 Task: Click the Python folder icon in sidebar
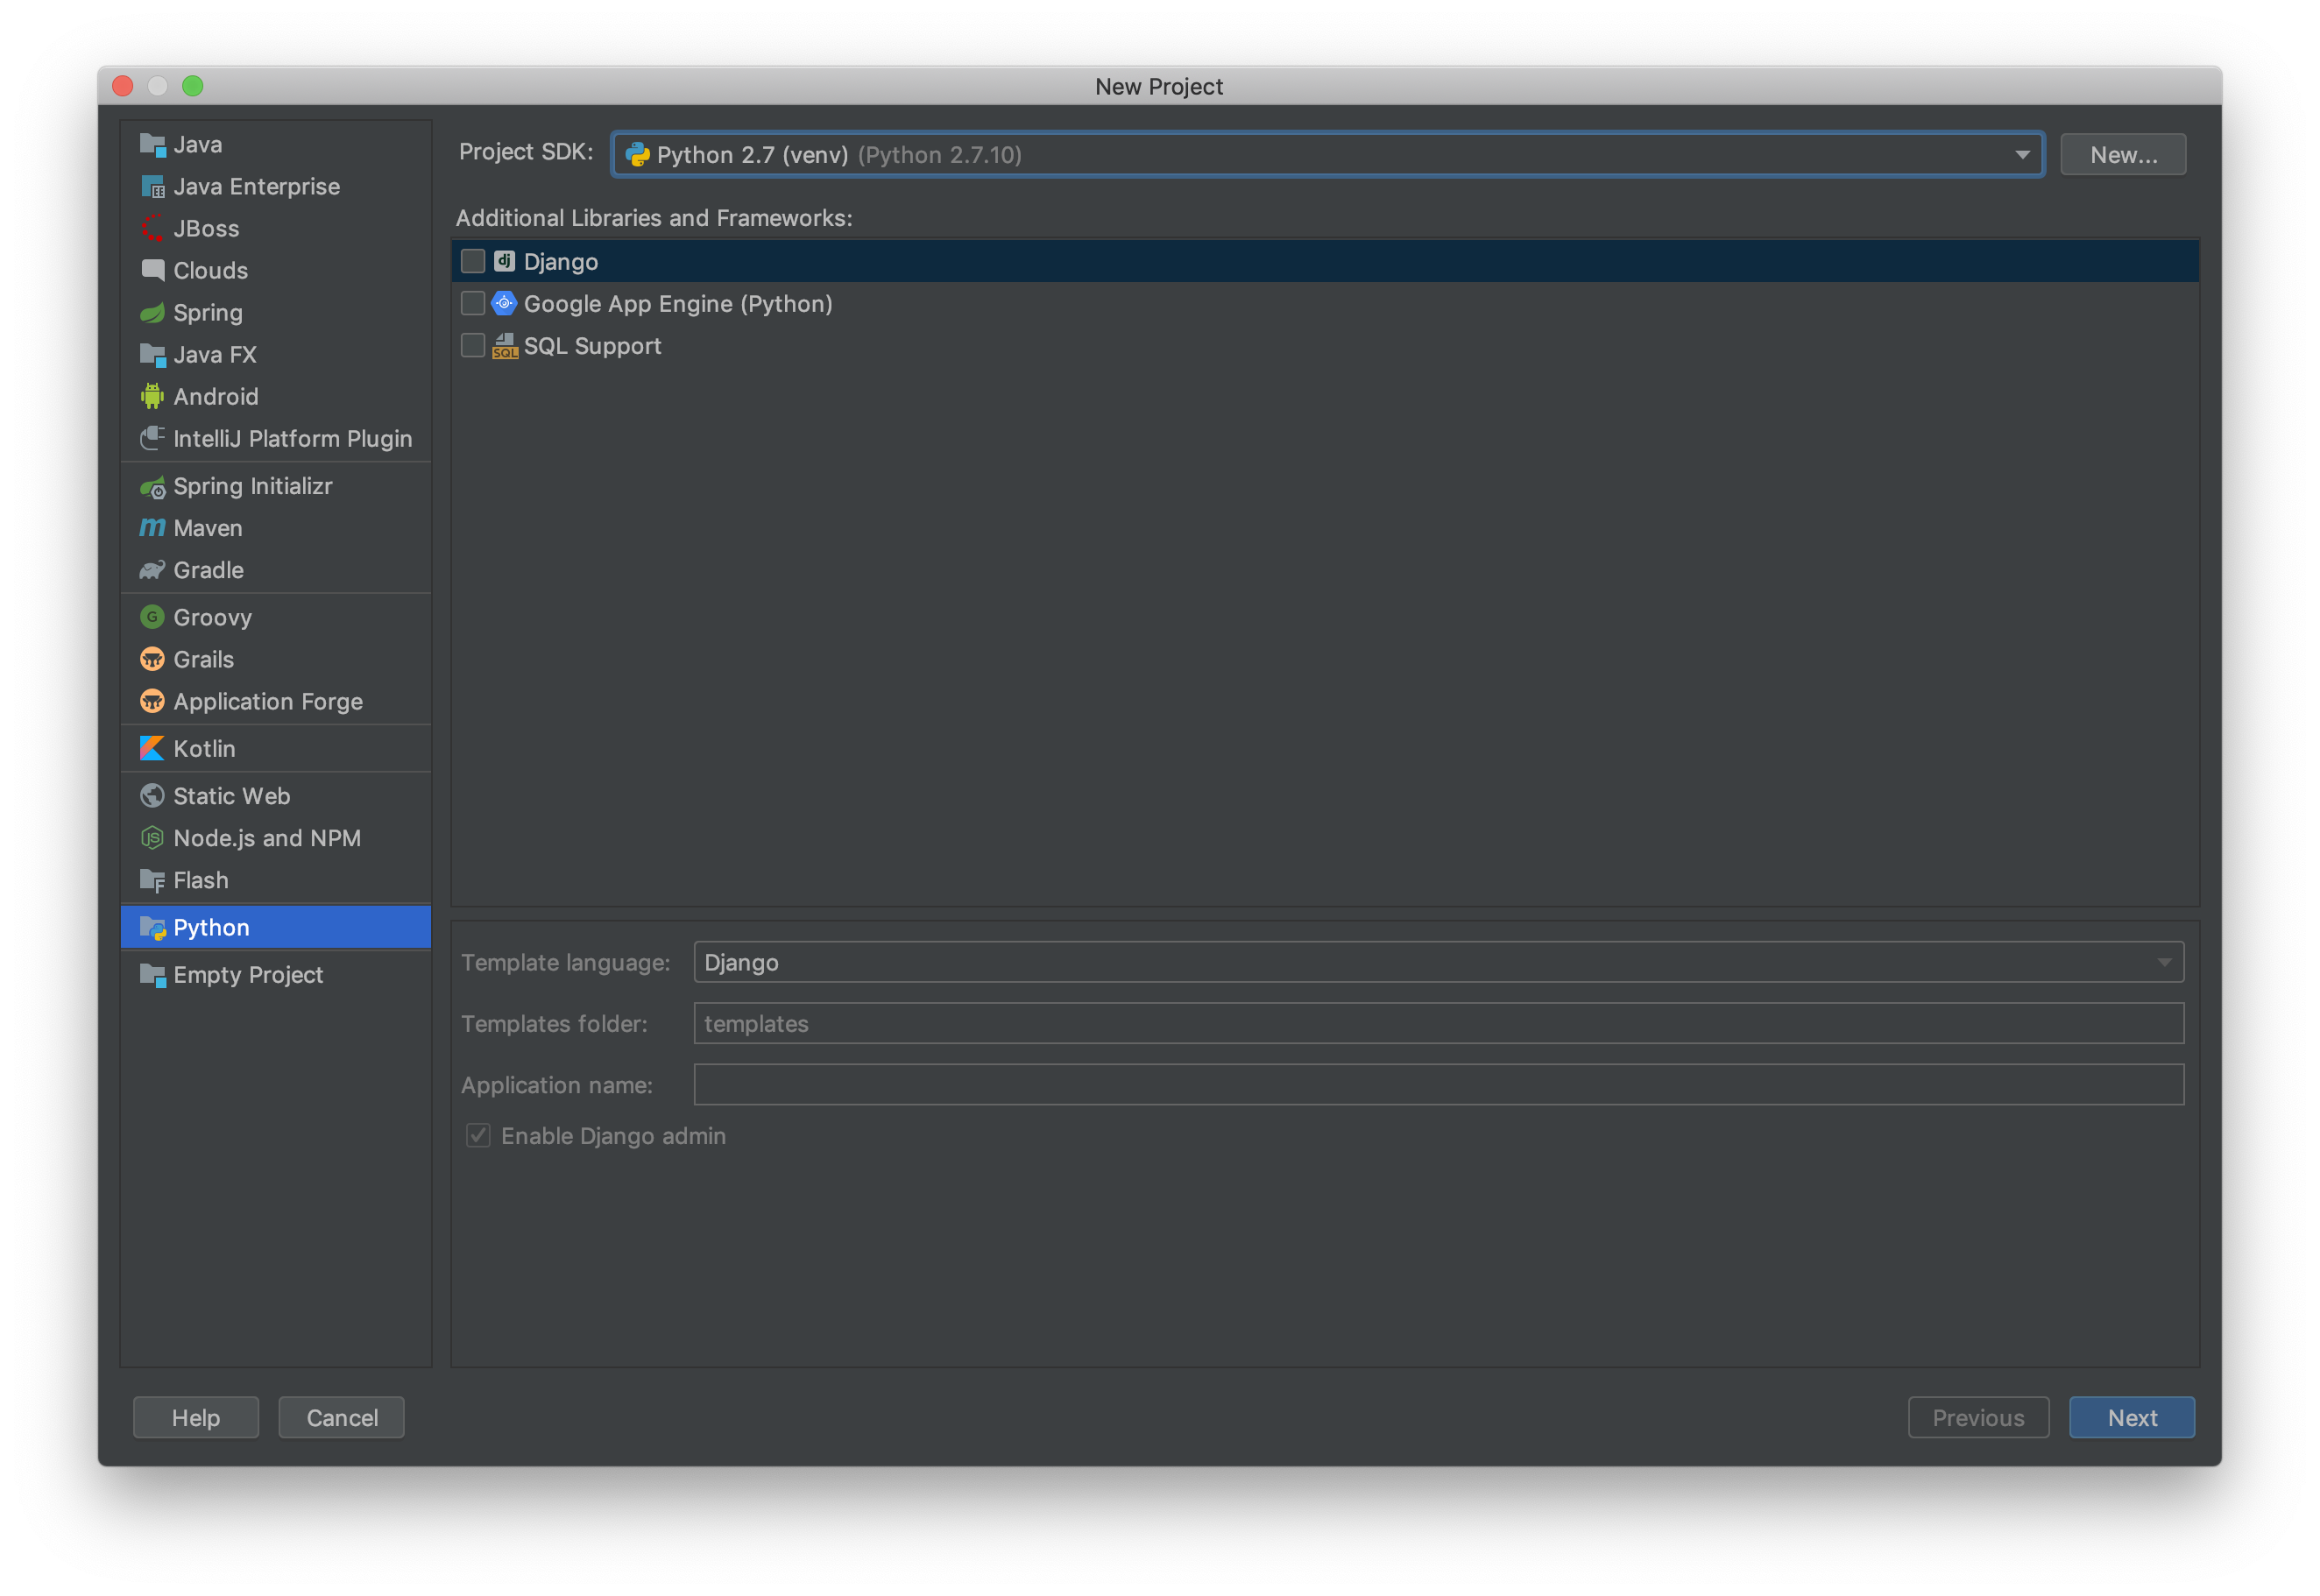coord(152,928)
